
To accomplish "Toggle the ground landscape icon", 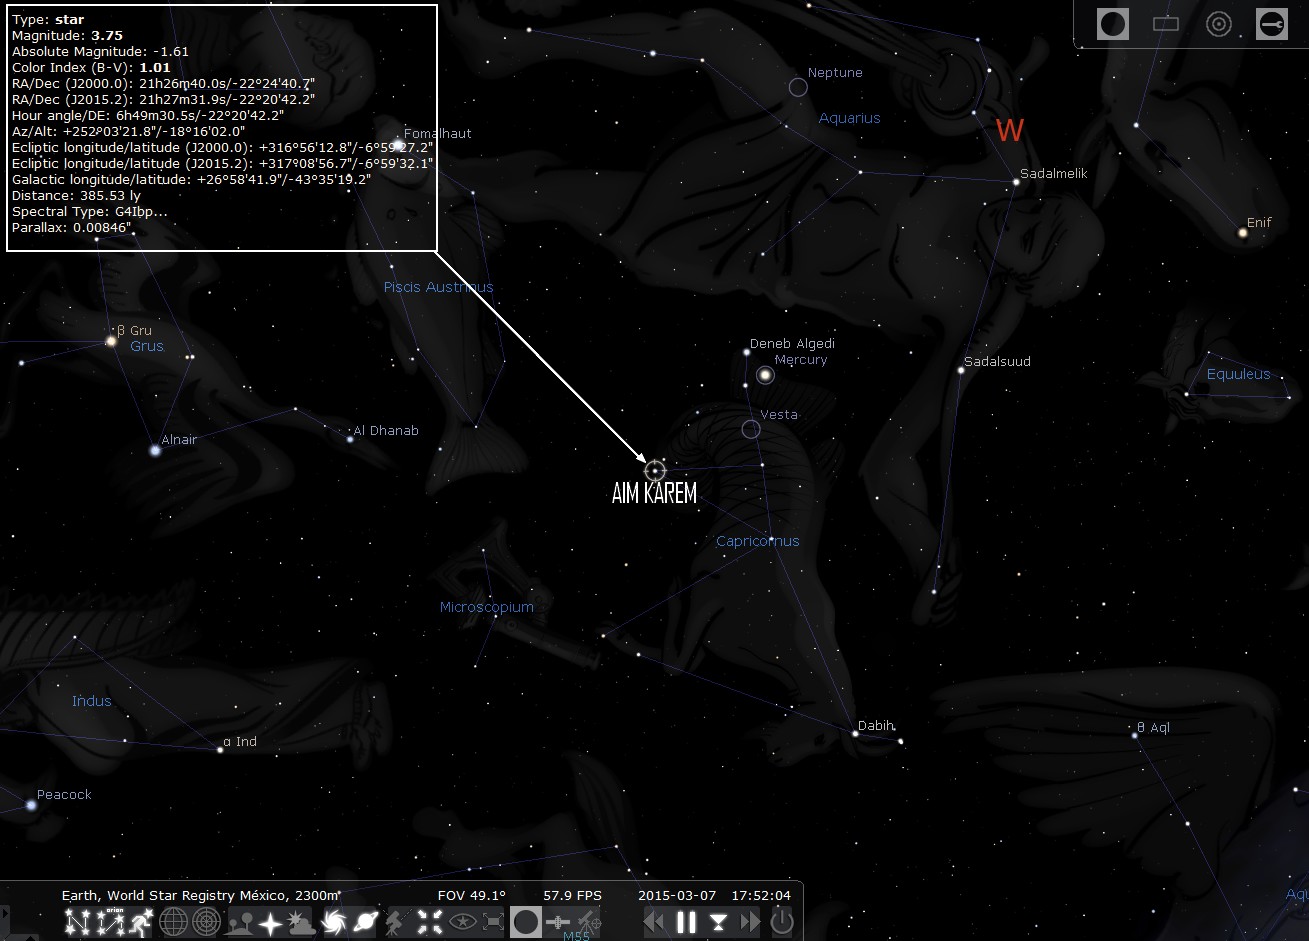I will point(240,922).
